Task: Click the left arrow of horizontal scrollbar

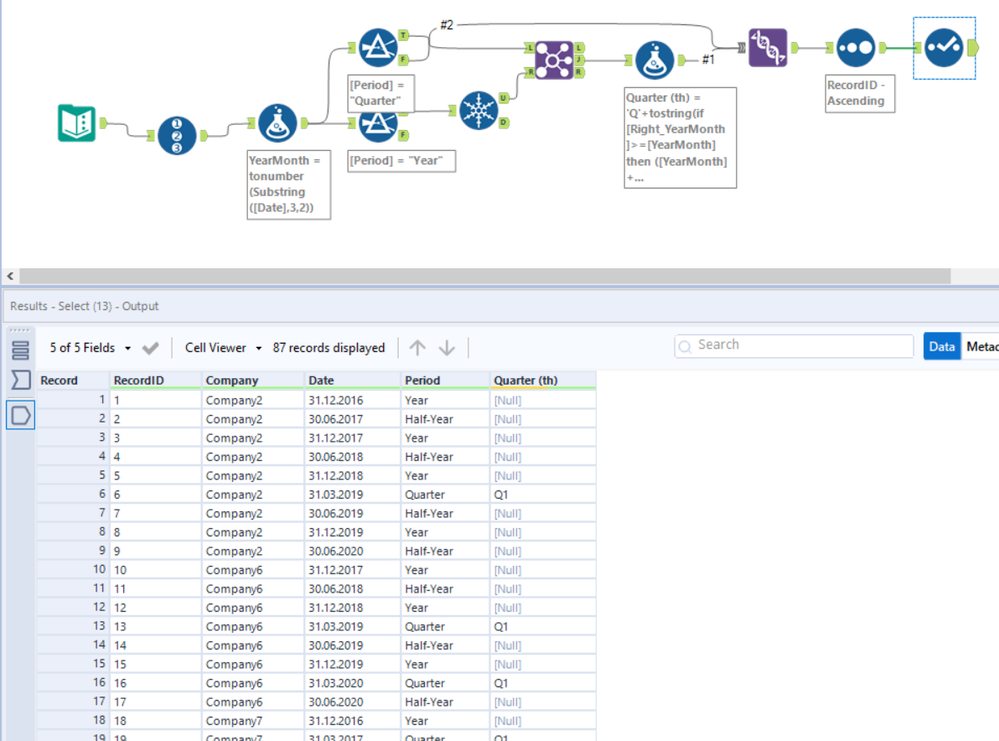Action: pyautogui.click(x=10, y=276)
